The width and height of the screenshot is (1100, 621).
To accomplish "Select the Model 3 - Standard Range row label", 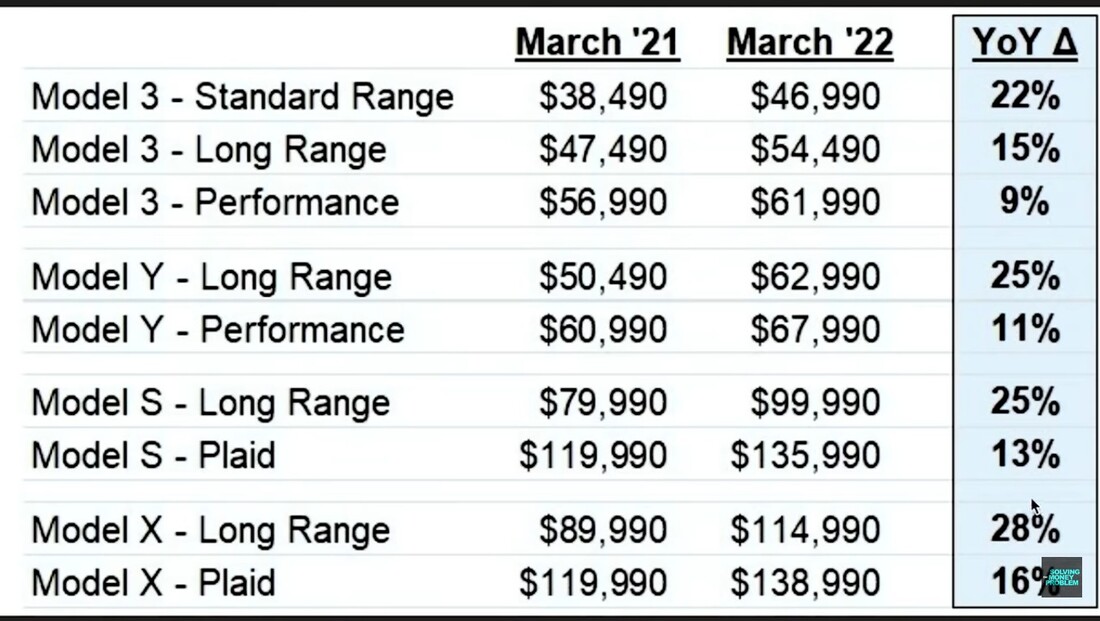I will tap(243, 97).
